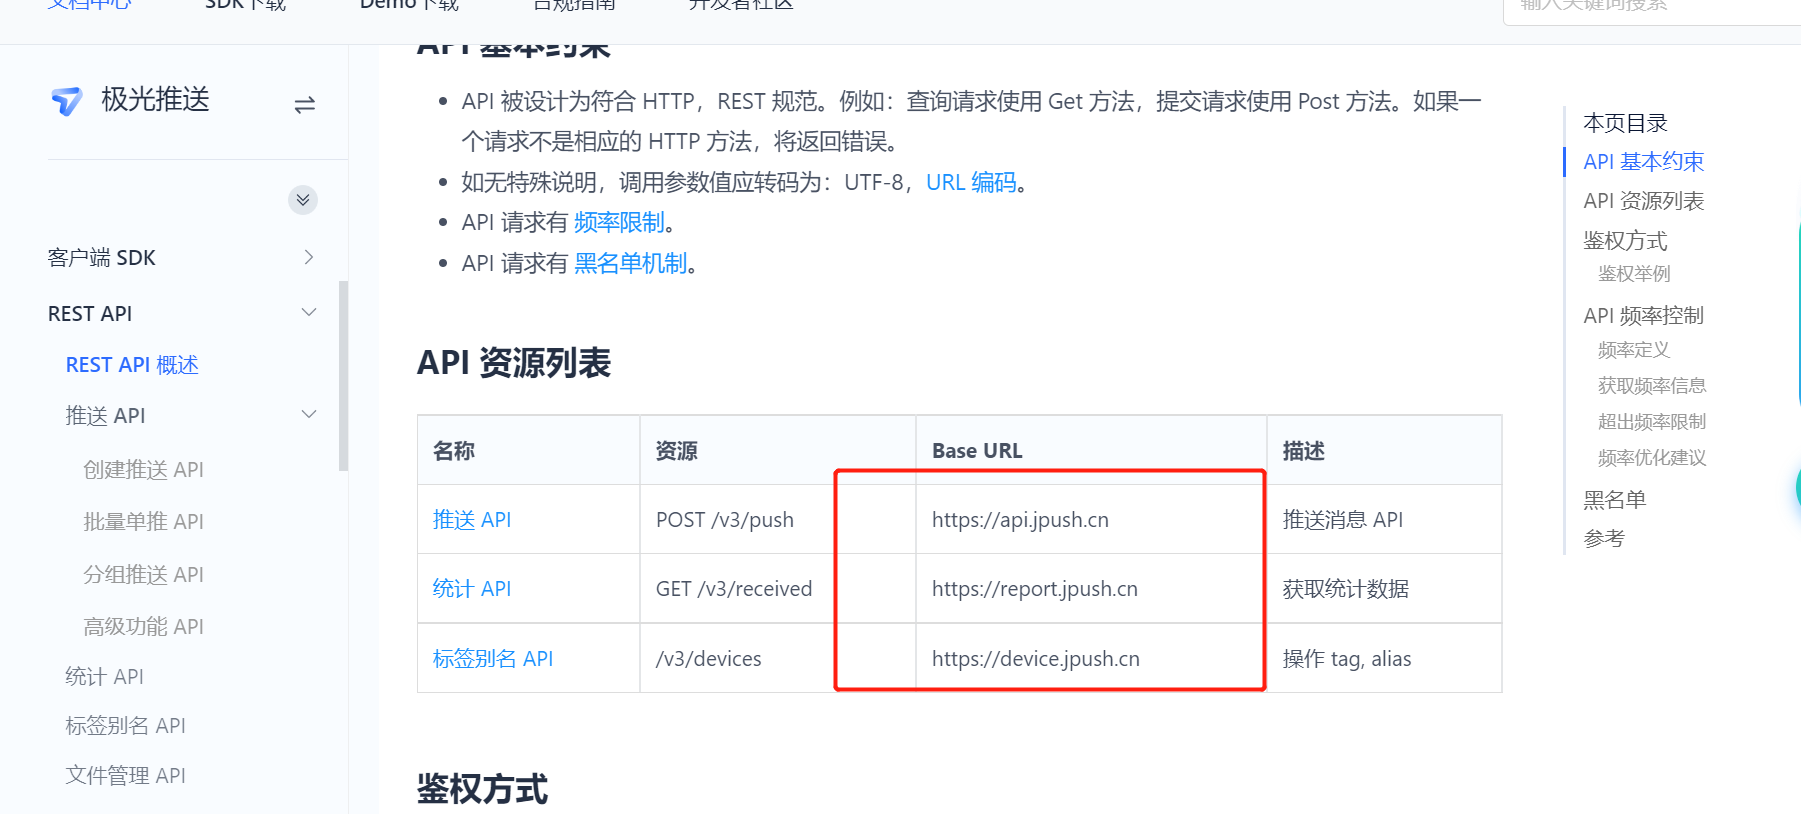The height and width of the screenshot is (814, 1801).
Task: Jump to 鉴权方式 in contents
Action: pyautogui.click(x=1626, y=240)
